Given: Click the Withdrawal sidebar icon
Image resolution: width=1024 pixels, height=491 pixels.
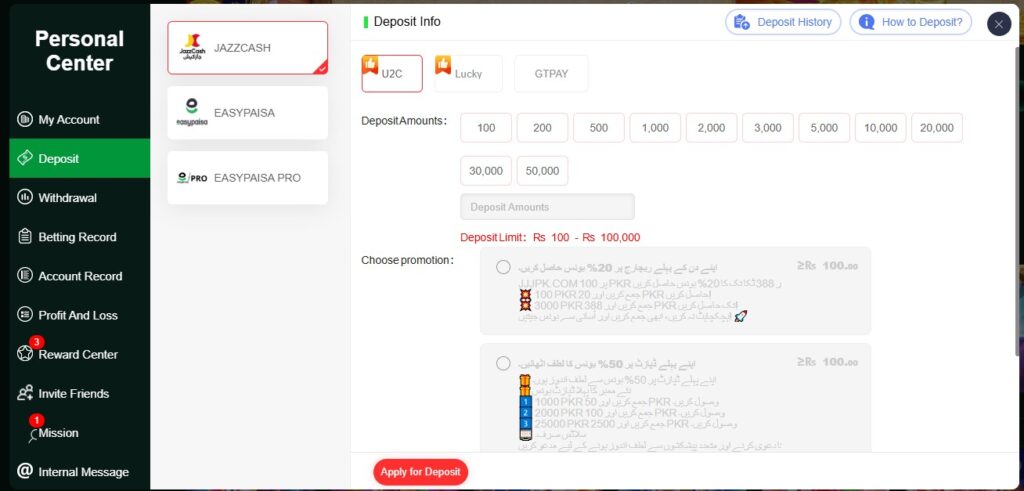Looking at the screenshot, I should pyautogui.click(x=25, y=198).
